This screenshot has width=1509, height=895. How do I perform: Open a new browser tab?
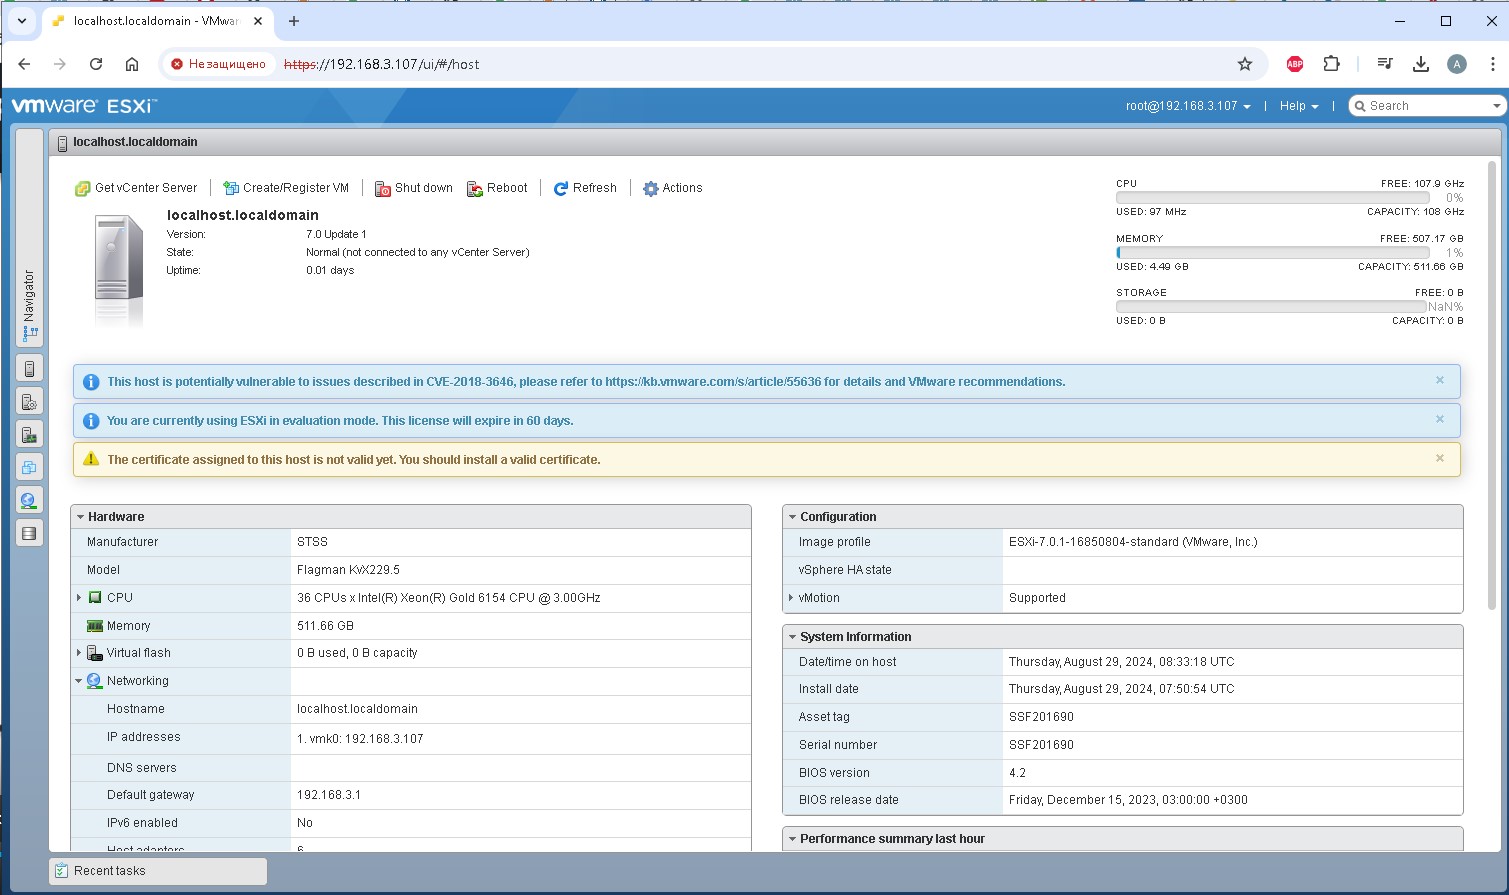click(x=294, y=21)
